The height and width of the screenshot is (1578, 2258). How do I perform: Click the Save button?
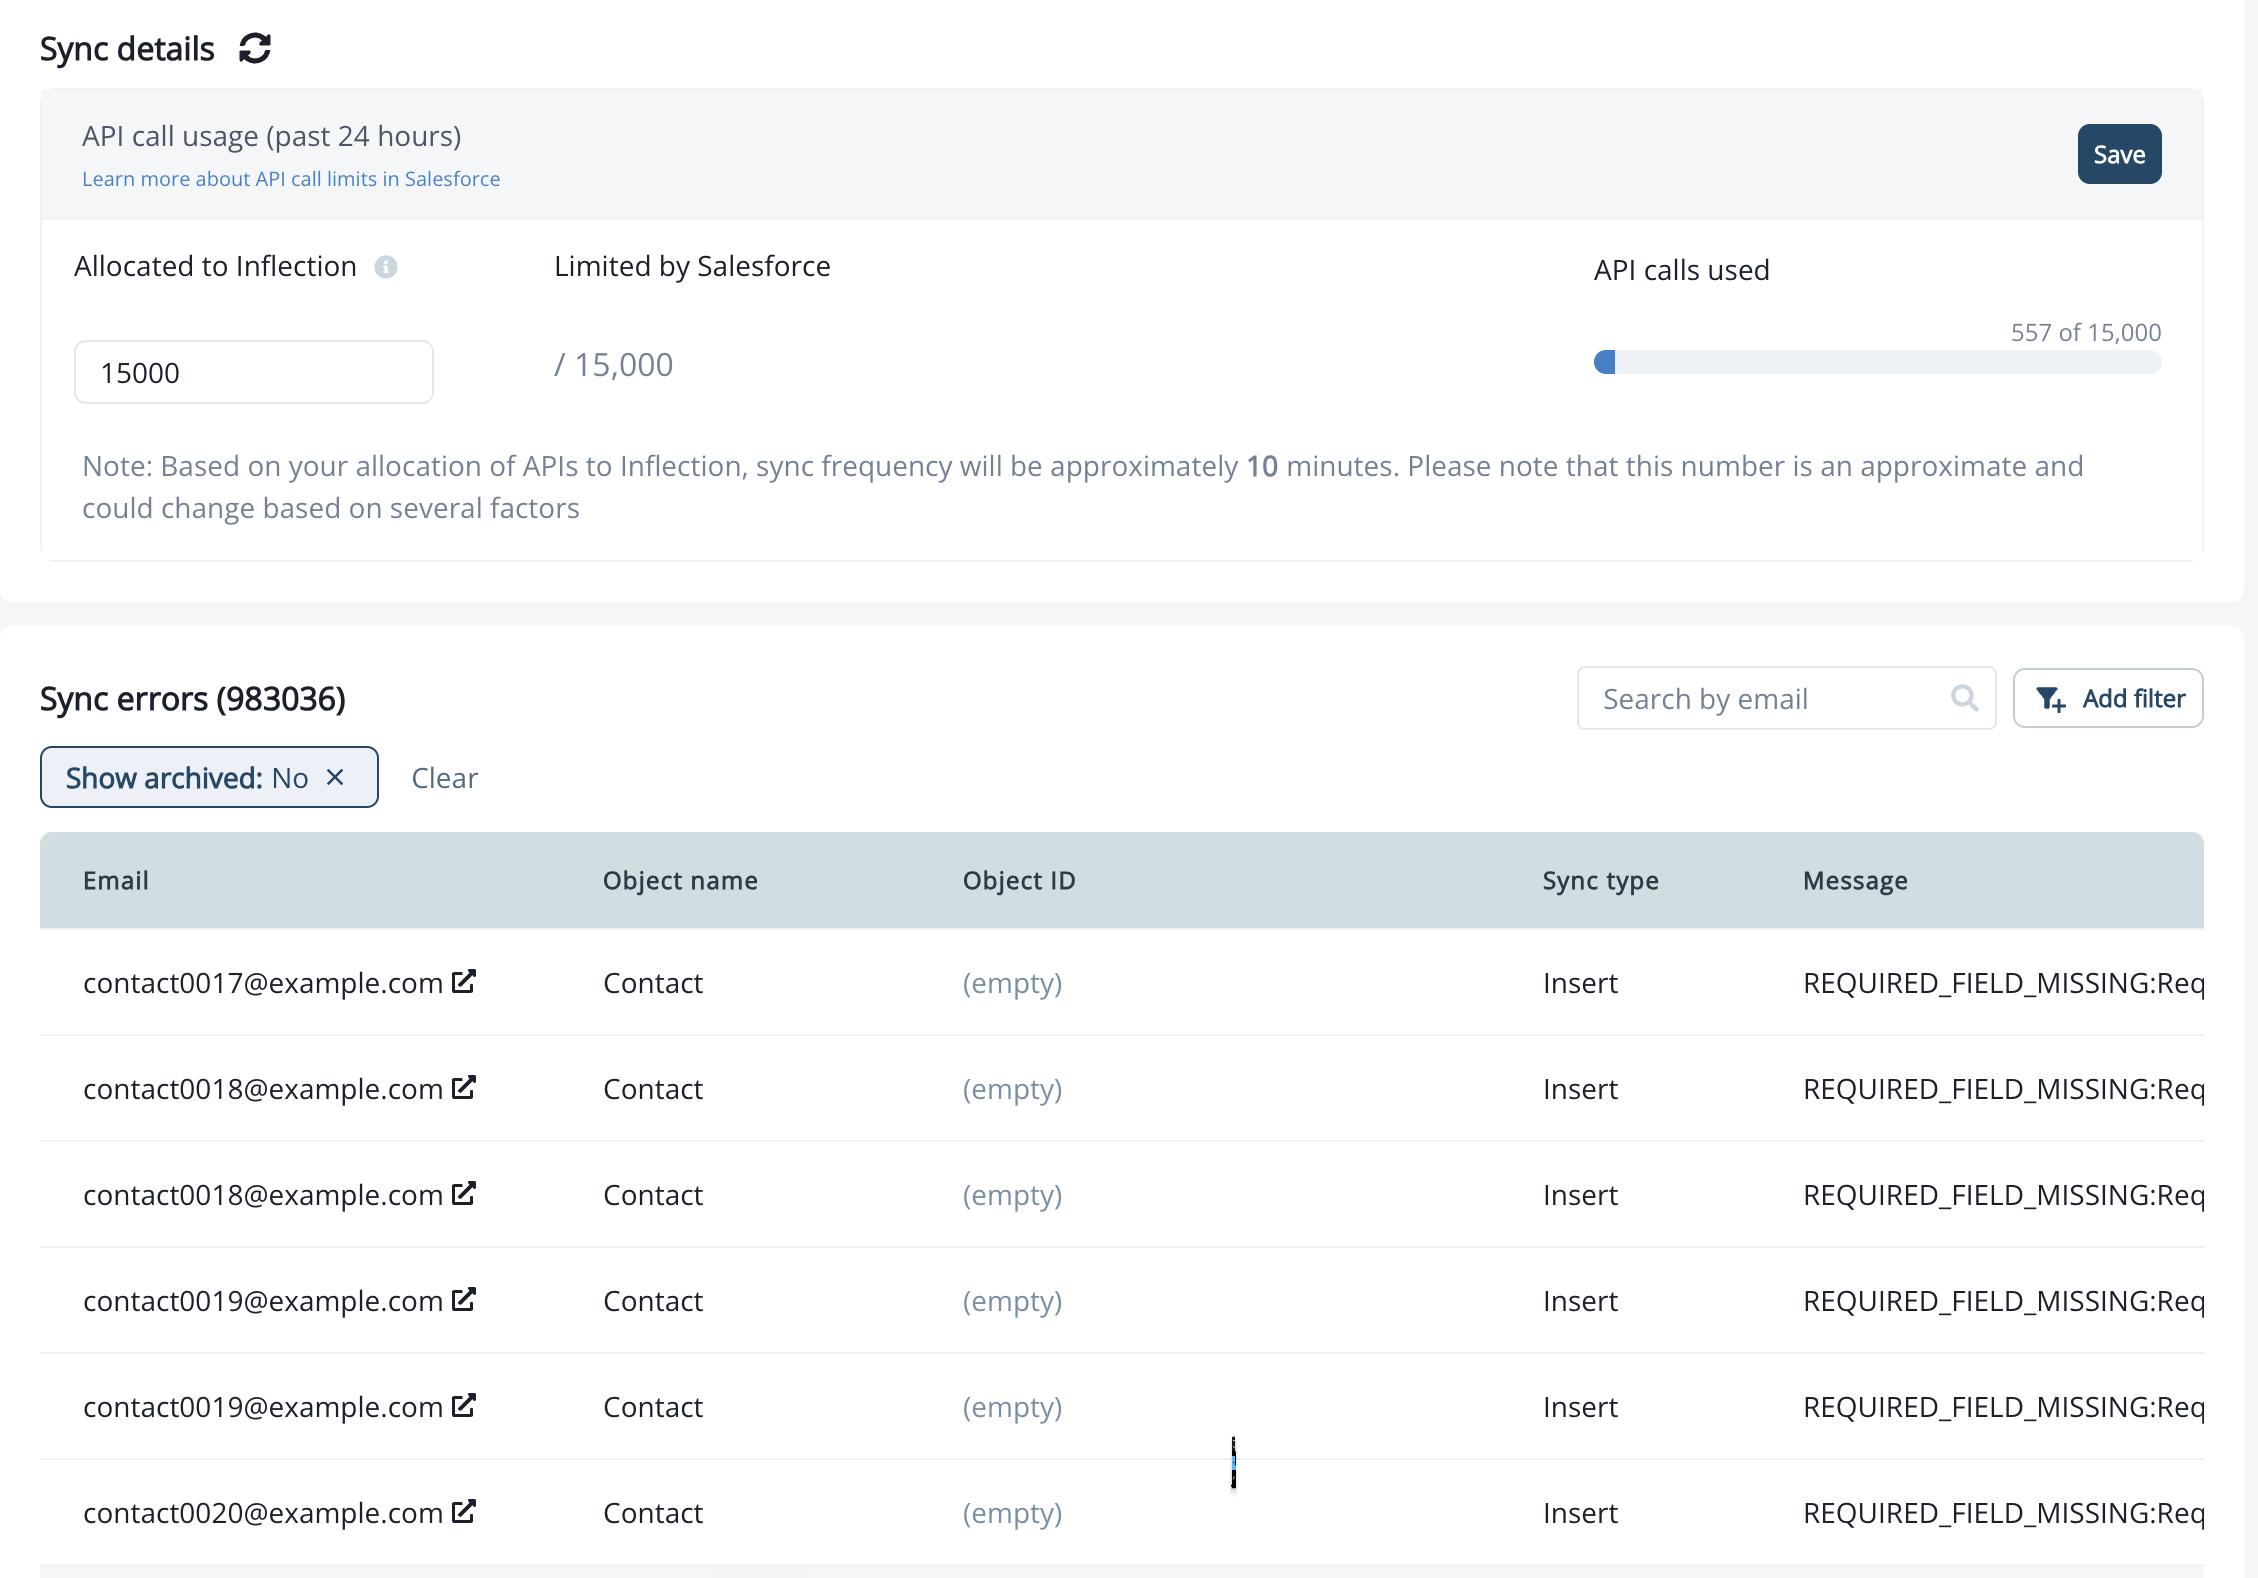tap(2119, 154)
